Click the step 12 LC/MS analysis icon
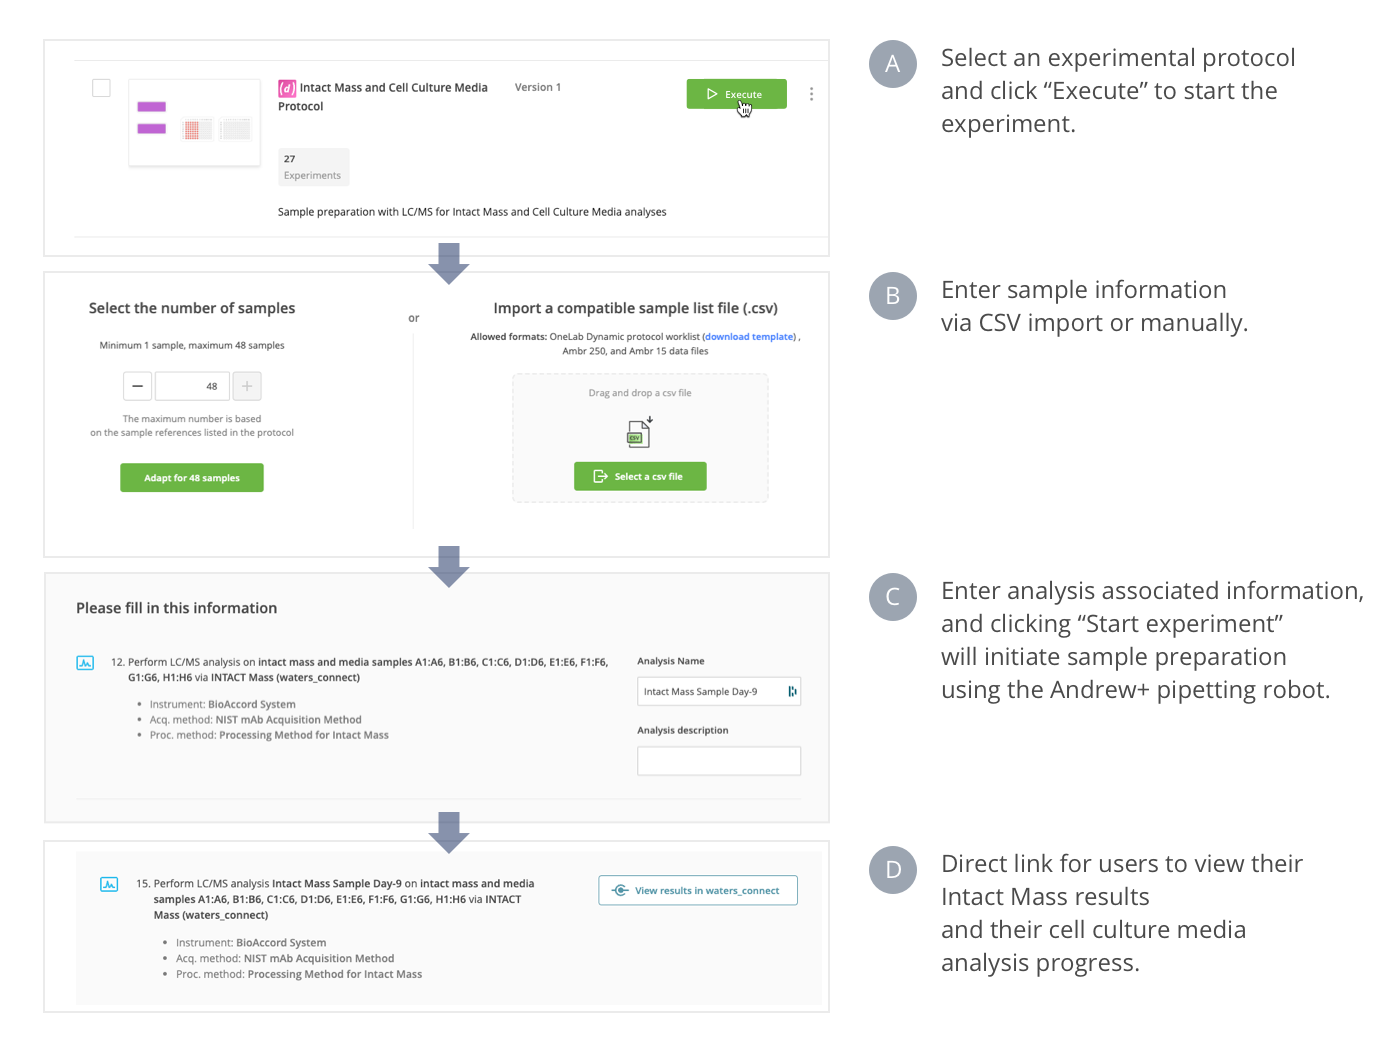This screenshot has width=1400, height=1047. pos(85,663)
